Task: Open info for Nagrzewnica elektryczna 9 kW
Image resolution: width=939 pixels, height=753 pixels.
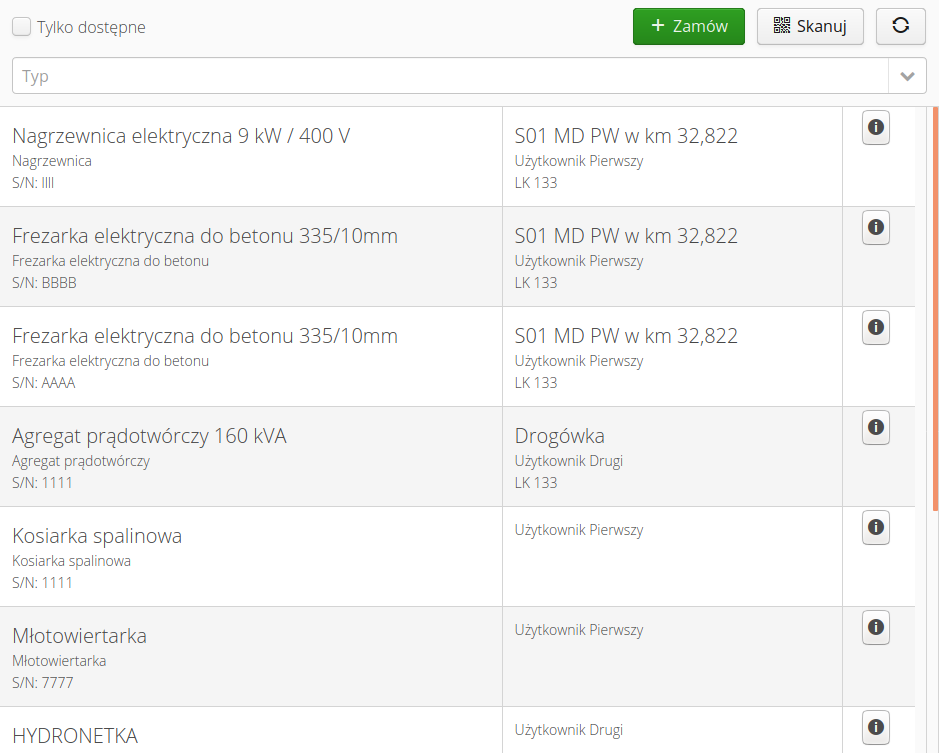Action: point(875,128)
